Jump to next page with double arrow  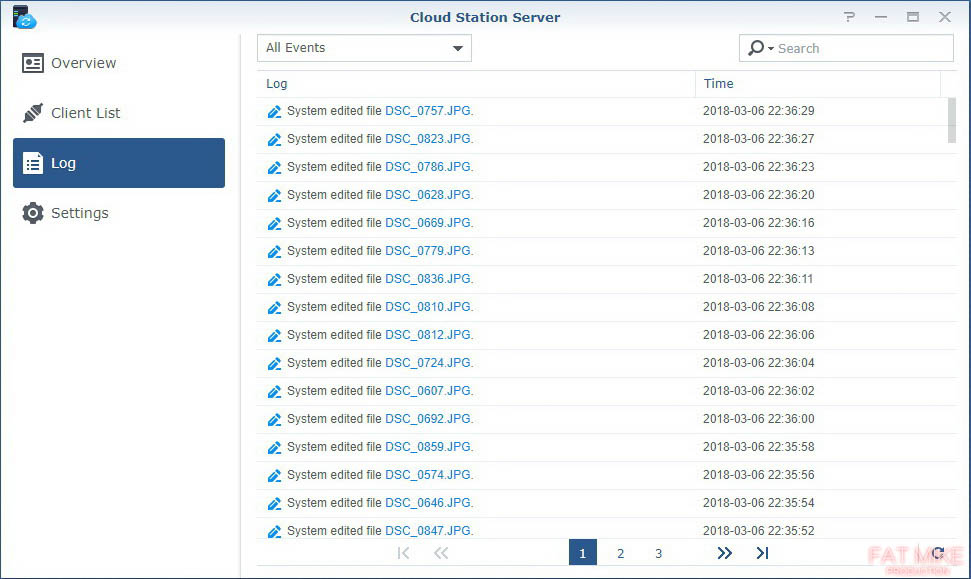point(725,553)
